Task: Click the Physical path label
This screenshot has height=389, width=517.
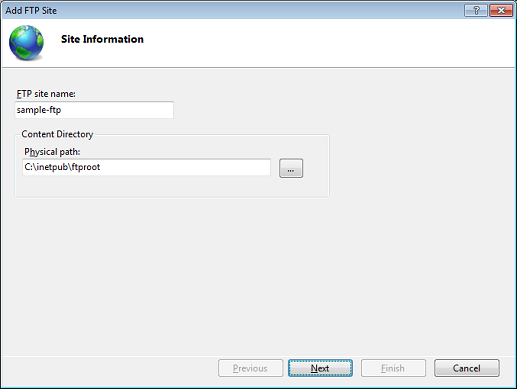Action: pyautogui.click(x=52, y=152)
